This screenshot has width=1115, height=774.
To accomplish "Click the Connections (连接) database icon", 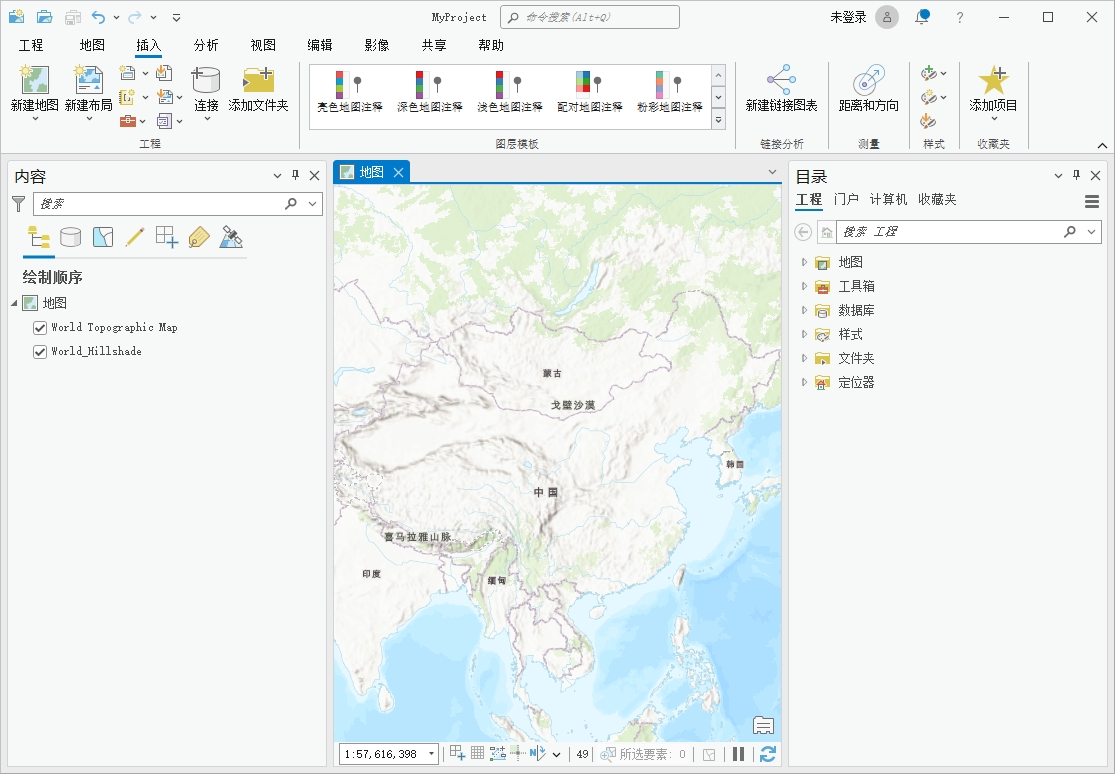I will (x=206, y=80).
